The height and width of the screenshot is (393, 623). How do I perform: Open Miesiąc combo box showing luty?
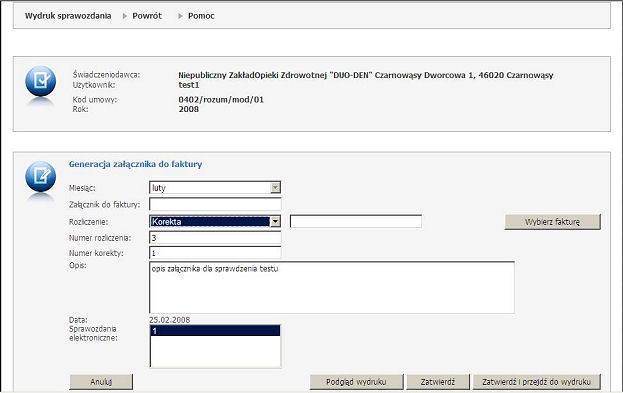click(x=215, y=188)
